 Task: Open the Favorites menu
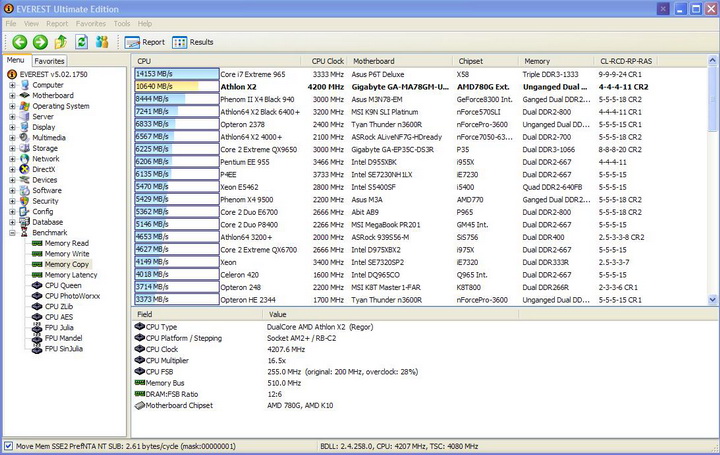(91, 23)
